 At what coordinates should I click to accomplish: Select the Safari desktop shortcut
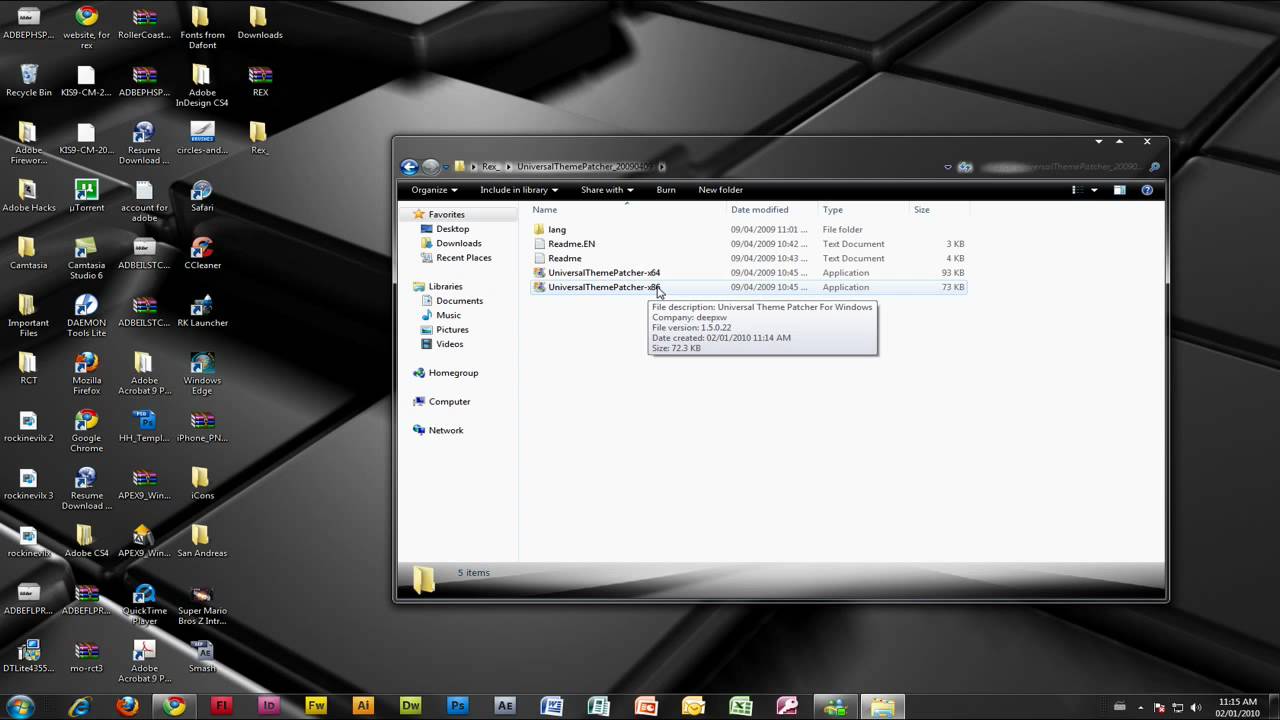202,196
